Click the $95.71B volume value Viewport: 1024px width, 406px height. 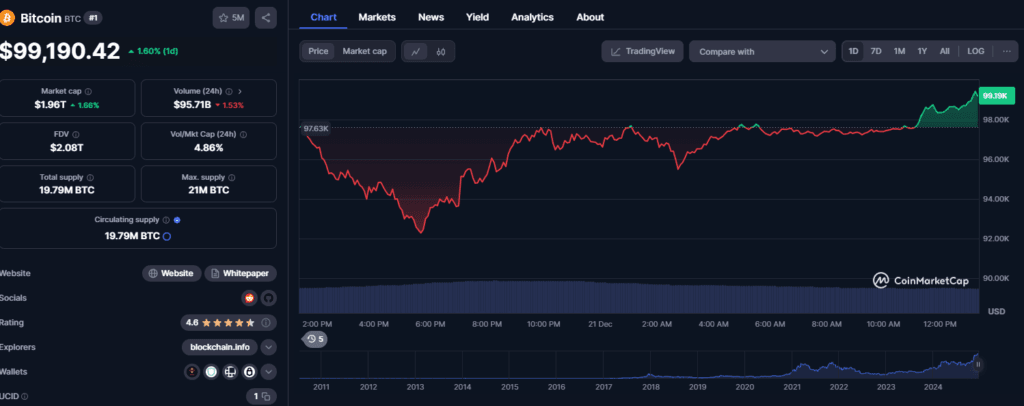192,104
